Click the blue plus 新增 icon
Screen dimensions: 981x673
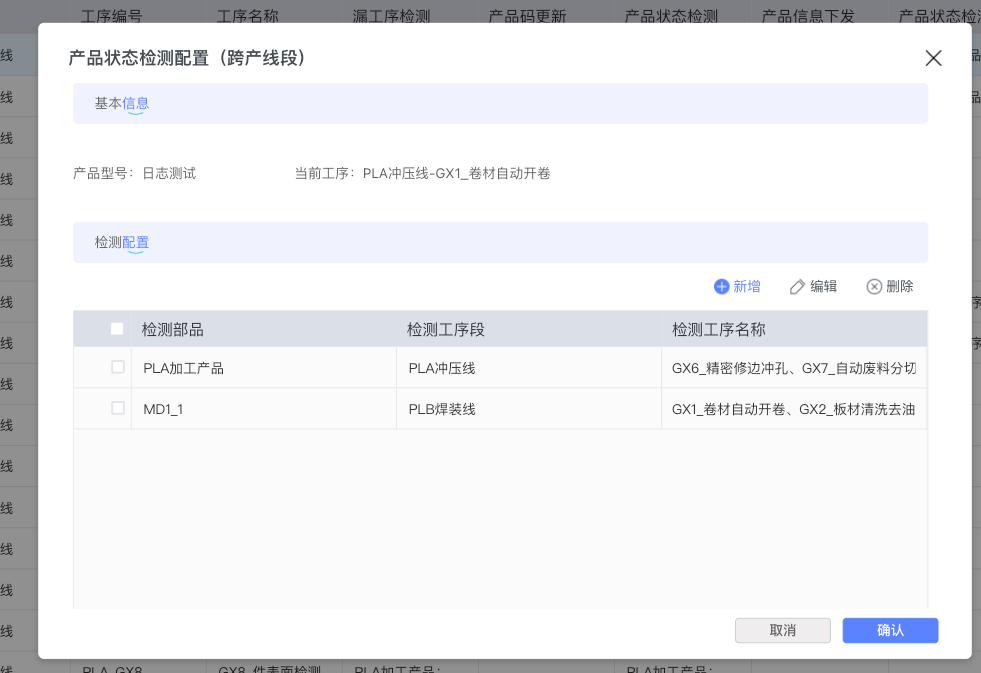(x=722, y=287)
